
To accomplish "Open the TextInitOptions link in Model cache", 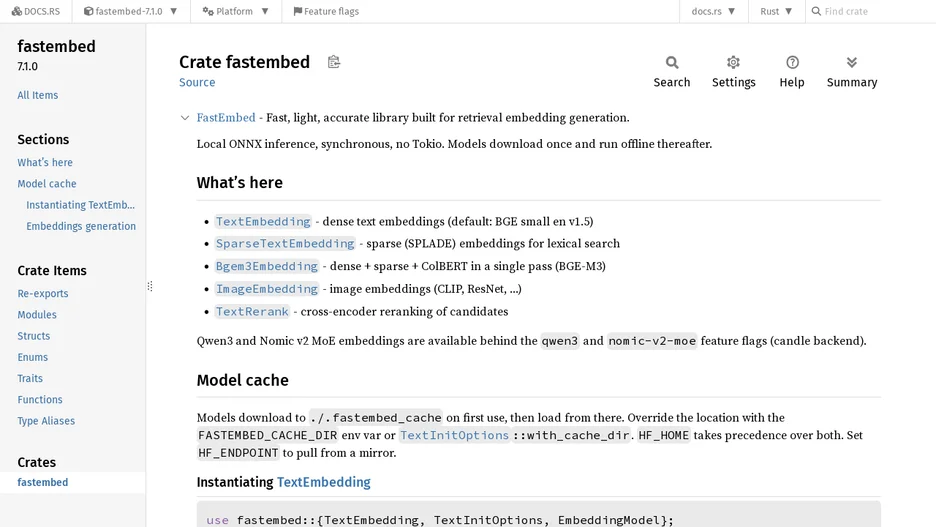I will coord(454,435).
